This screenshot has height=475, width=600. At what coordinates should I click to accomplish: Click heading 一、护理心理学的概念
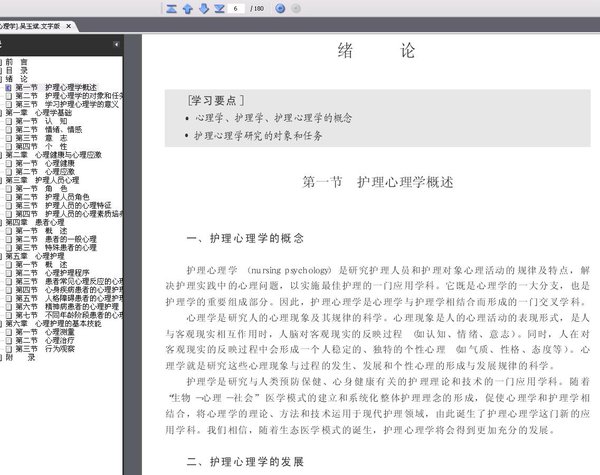(245, 238)
